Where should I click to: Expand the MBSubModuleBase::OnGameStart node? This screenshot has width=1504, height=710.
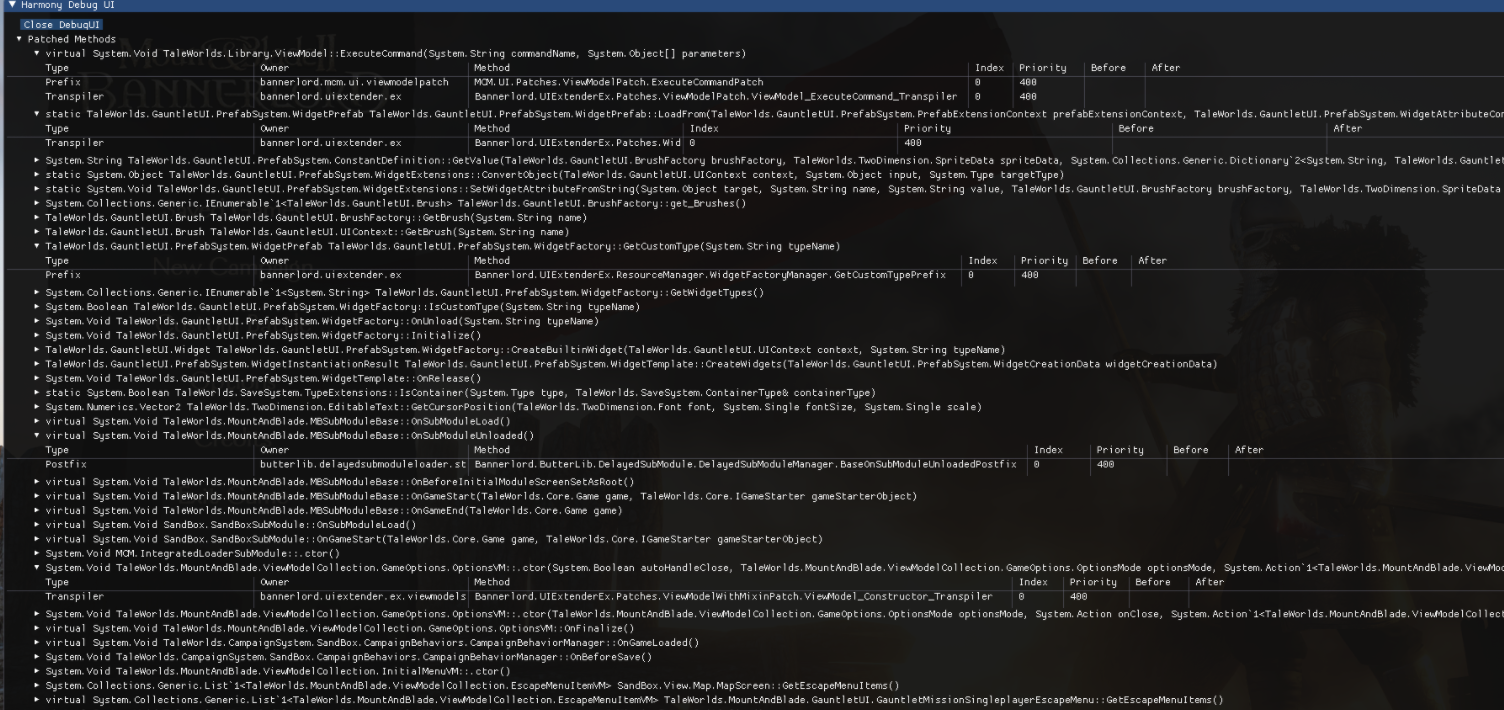37,496
